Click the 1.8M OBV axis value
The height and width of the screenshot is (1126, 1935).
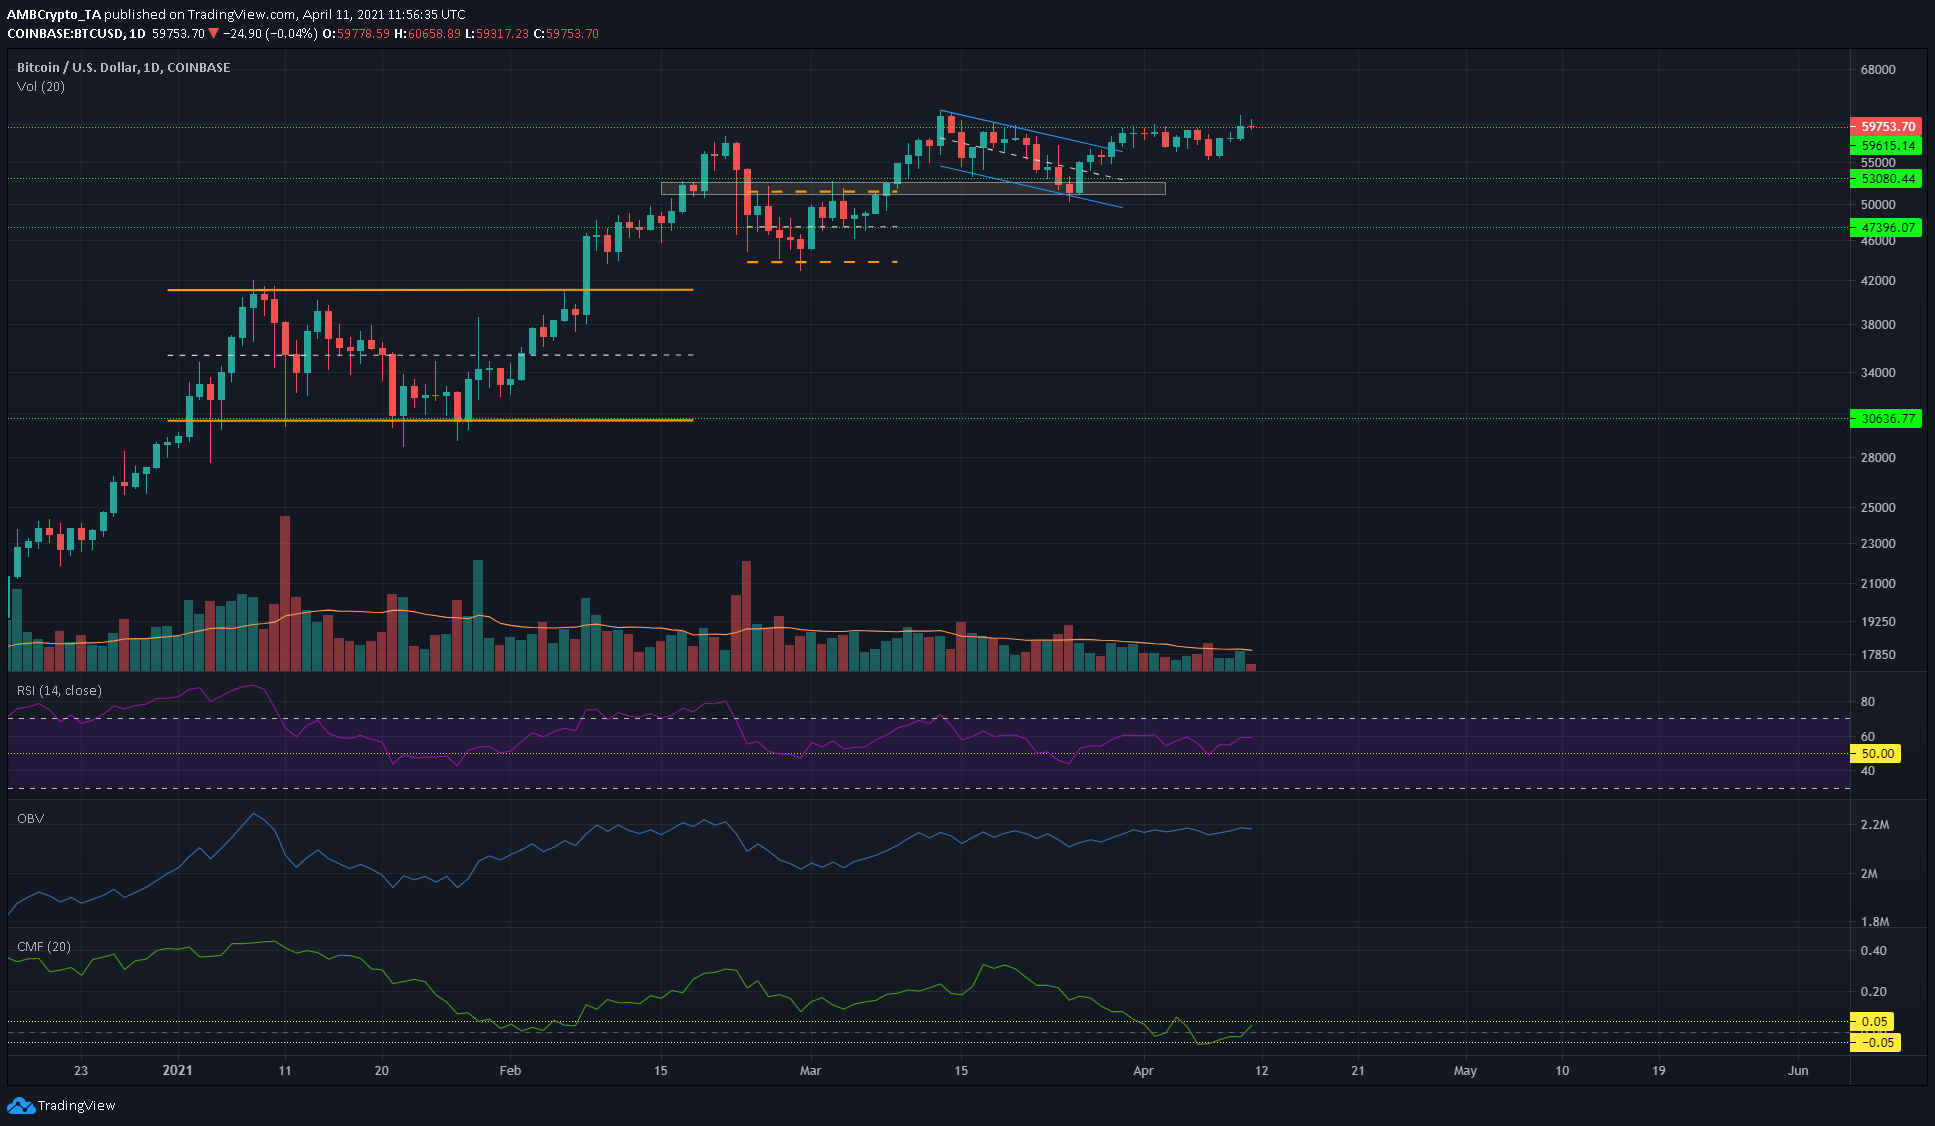click(x=1875, y=922)
